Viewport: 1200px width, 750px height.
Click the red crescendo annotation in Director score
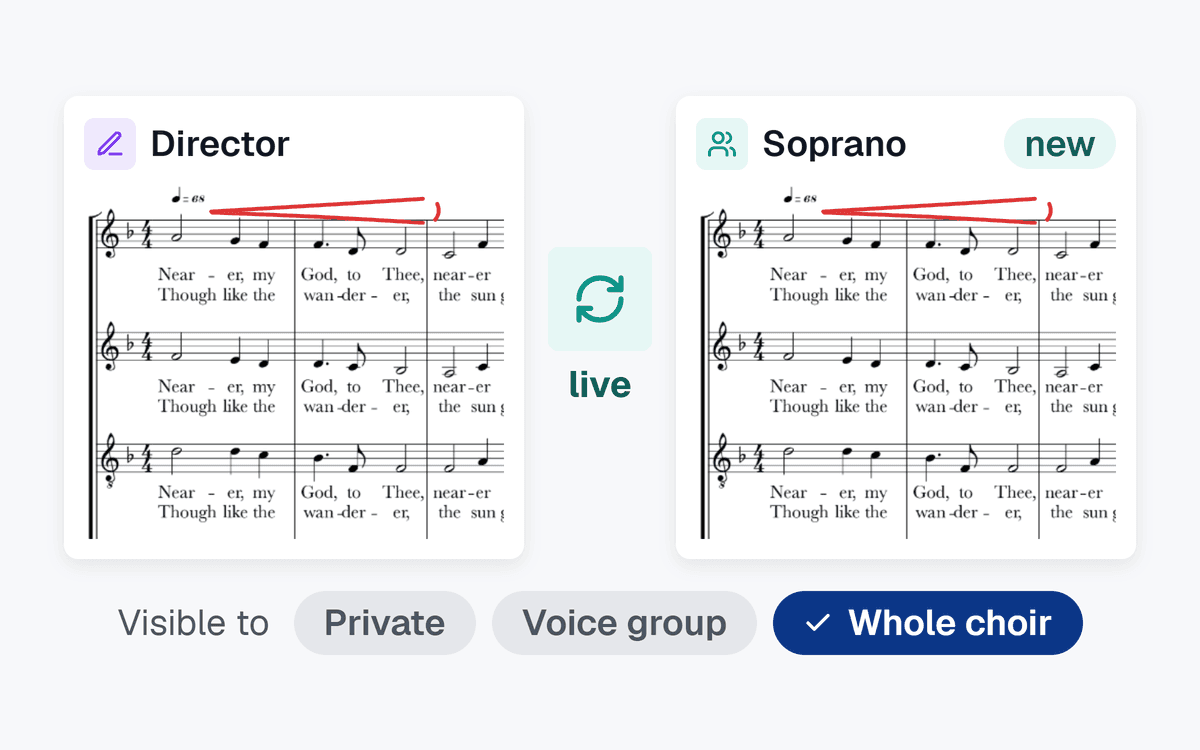(324, 211)
